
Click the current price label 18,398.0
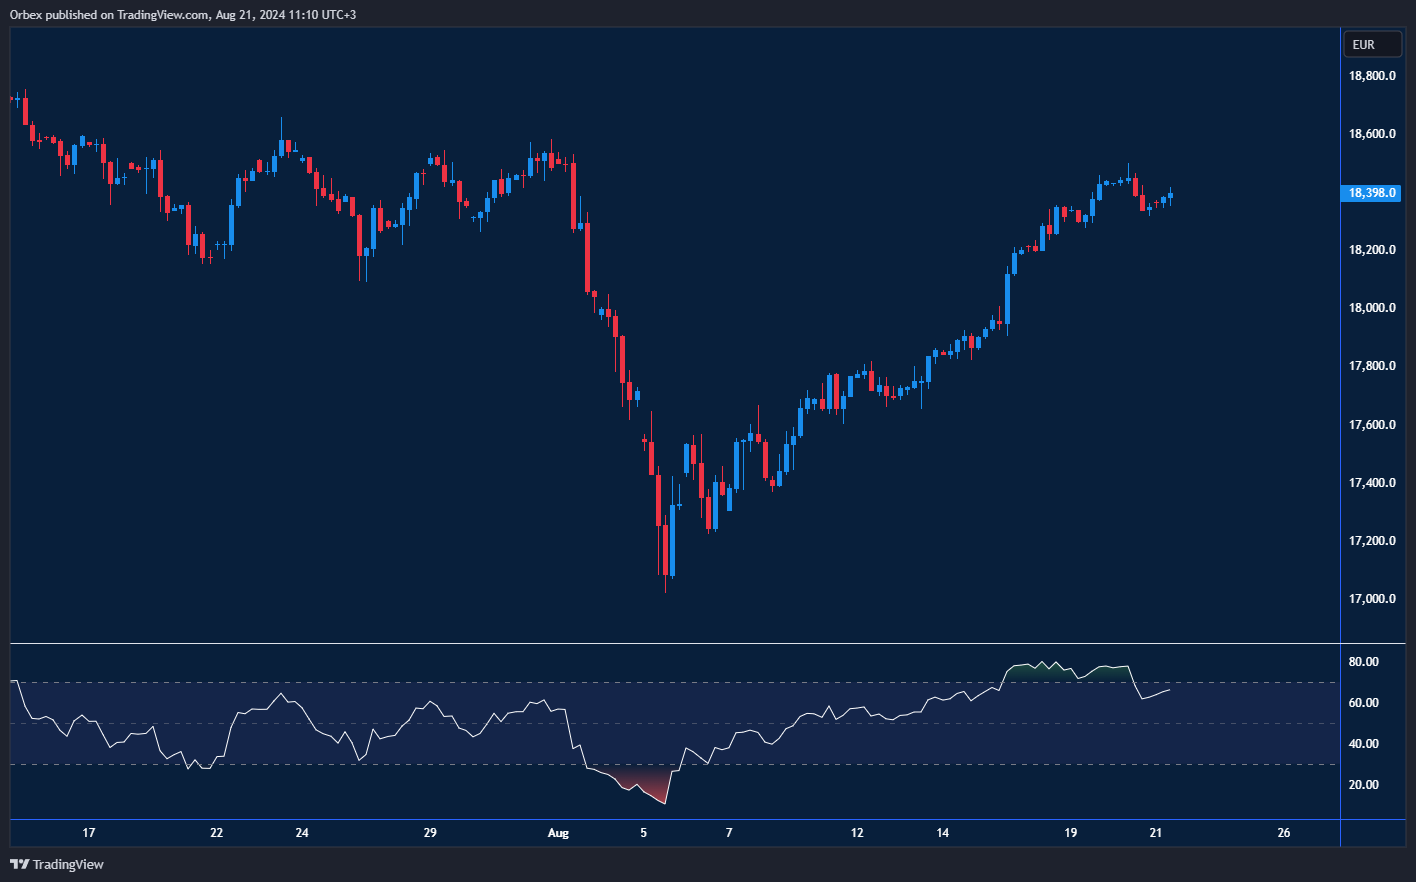pyautogui.click(x=1371, y=193)
